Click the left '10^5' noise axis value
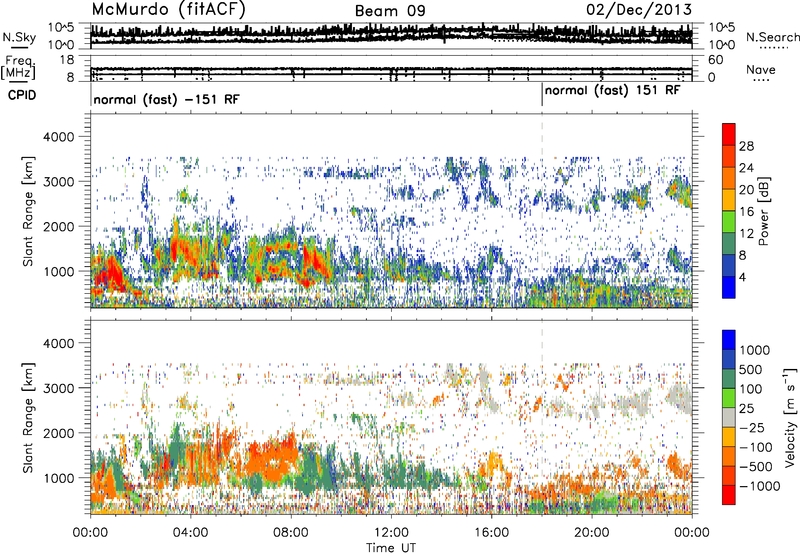 click(61, 27)
